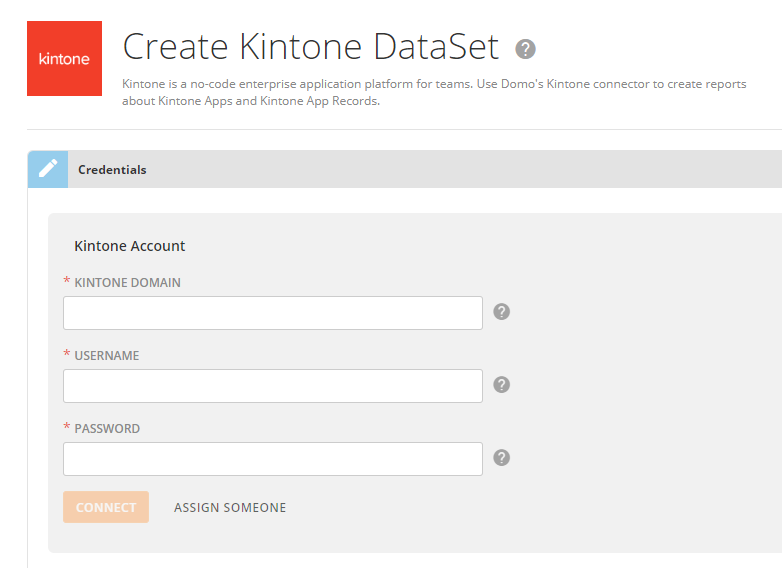Show help for Password field
The width and height of the screenshot is (782, 568).
pyautogui.click(x=501, y=458)
